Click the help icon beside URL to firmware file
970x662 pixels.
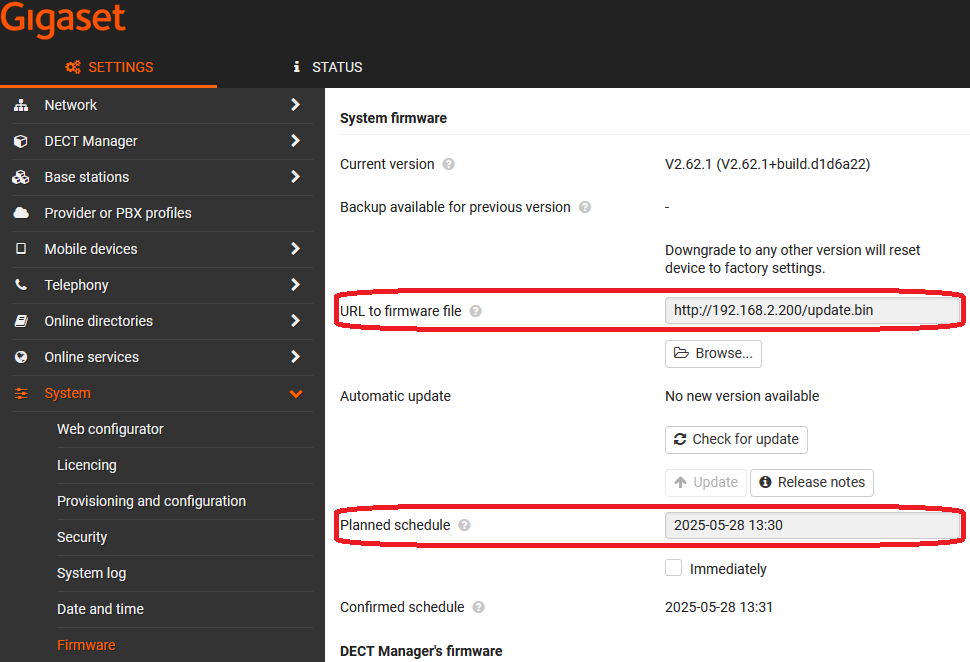(x=475, y=311)
